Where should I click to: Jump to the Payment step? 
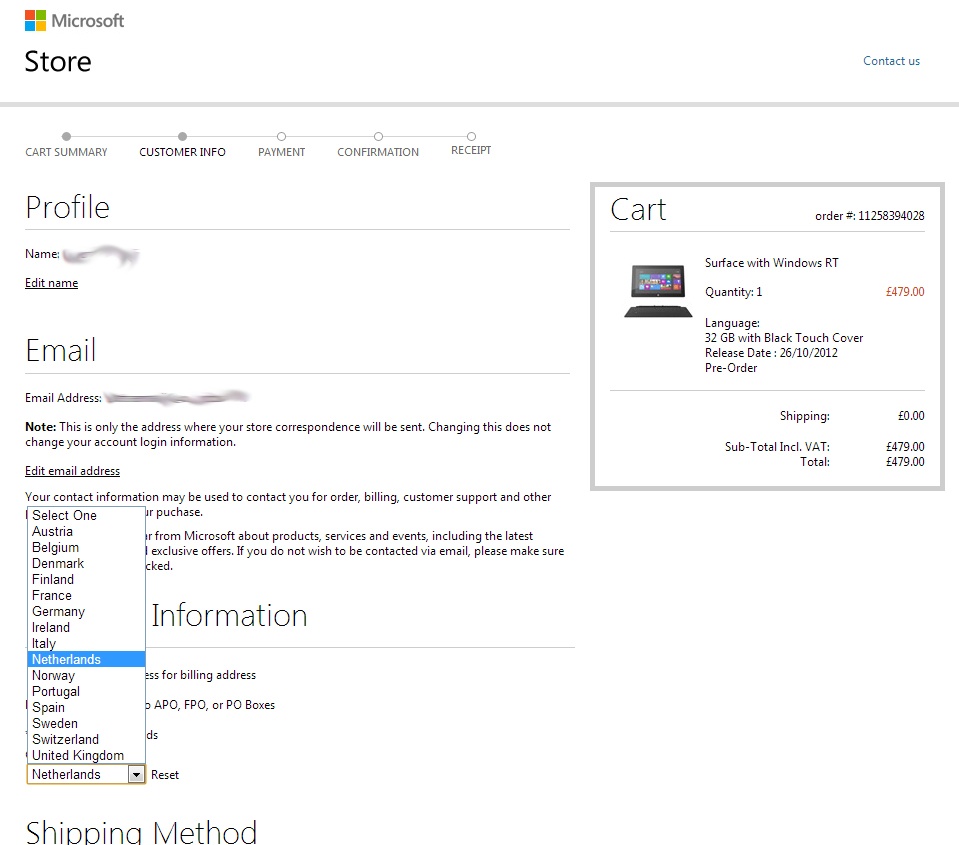coord(281,152)
